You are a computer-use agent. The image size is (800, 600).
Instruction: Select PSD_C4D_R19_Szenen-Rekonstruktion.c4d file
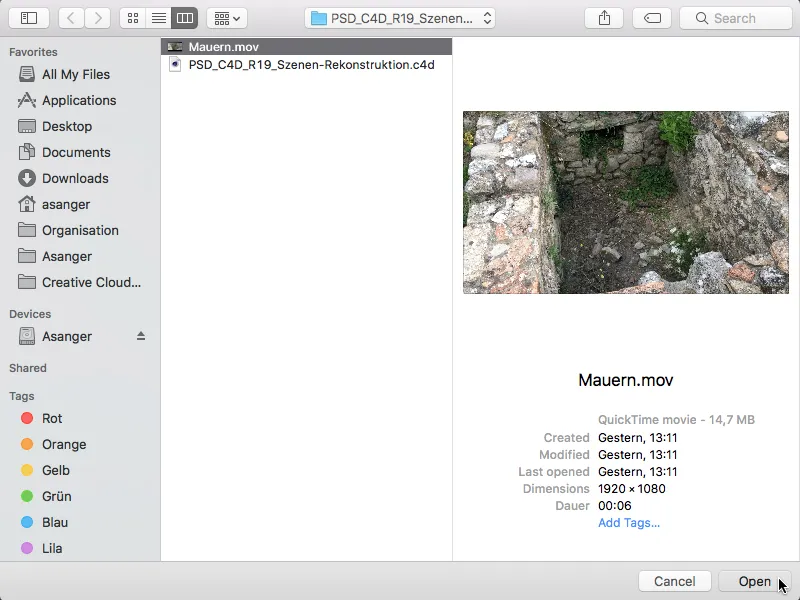coord(307,65)
